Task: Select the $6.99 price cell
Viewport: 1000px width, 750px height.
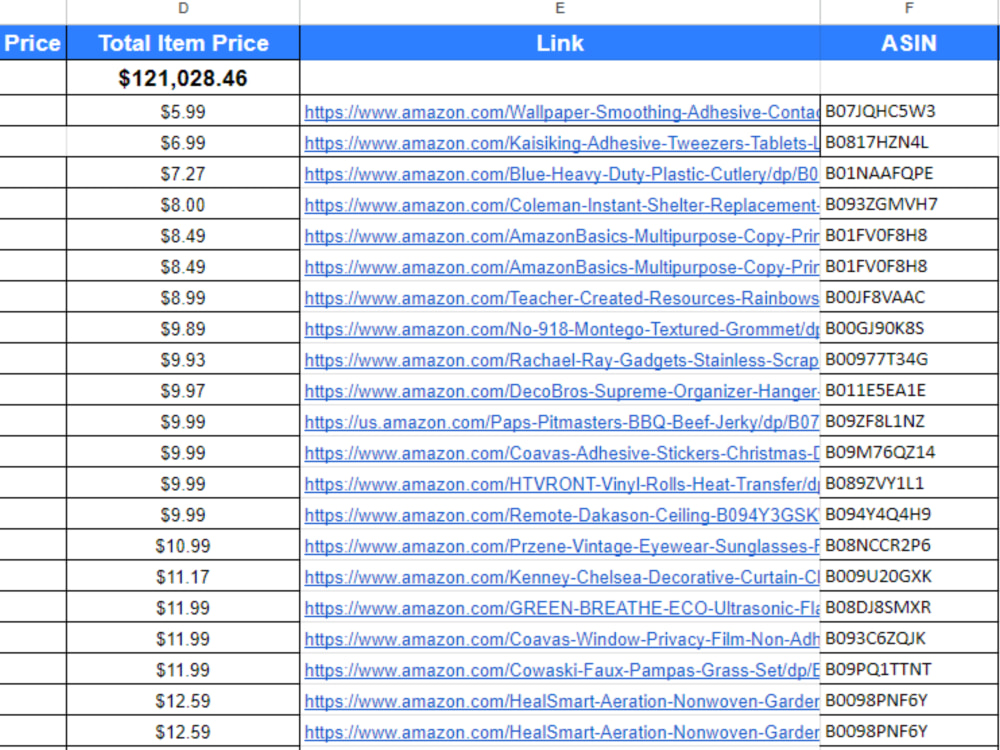Action: [x=183, y=143]
